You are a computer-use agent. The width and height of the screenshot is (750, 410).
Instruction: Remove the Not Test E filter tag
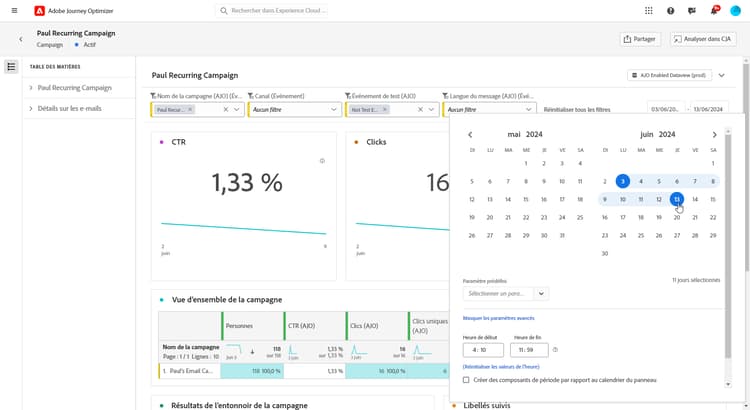coord(385,110)
